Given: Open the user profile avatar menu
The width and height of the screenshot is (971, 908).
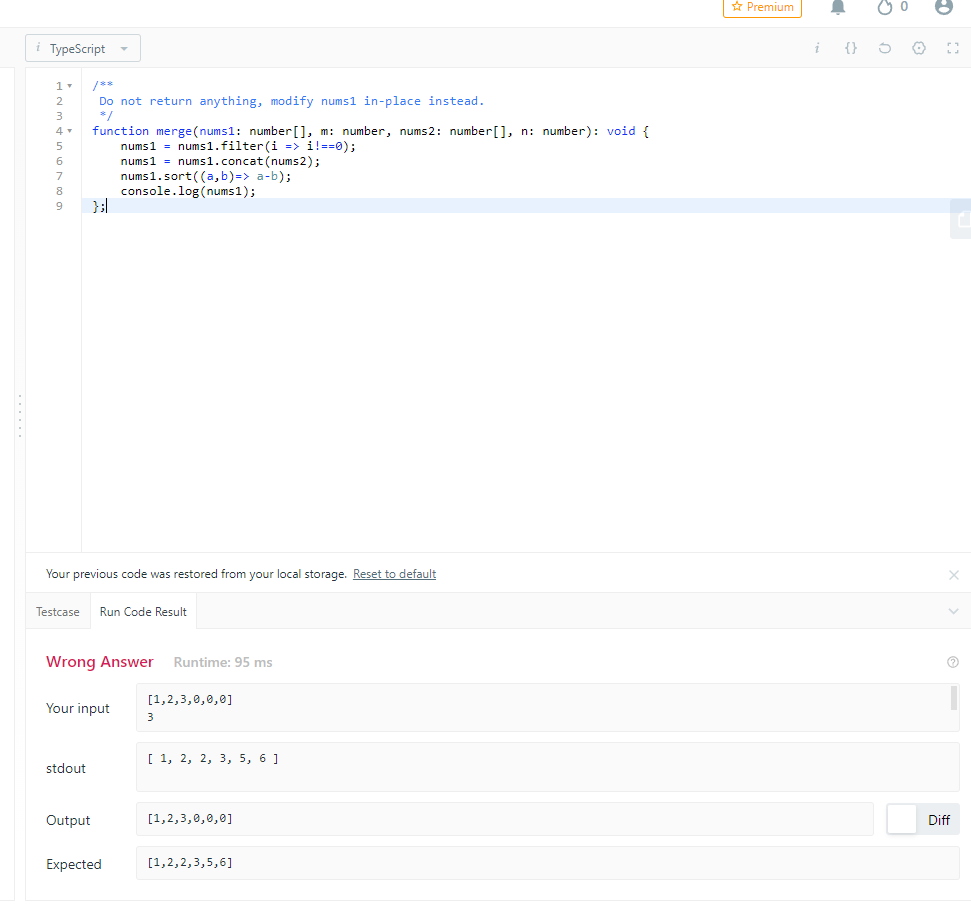Looking at the screenshot, I should pyautogui.click(x=943, y=8).
